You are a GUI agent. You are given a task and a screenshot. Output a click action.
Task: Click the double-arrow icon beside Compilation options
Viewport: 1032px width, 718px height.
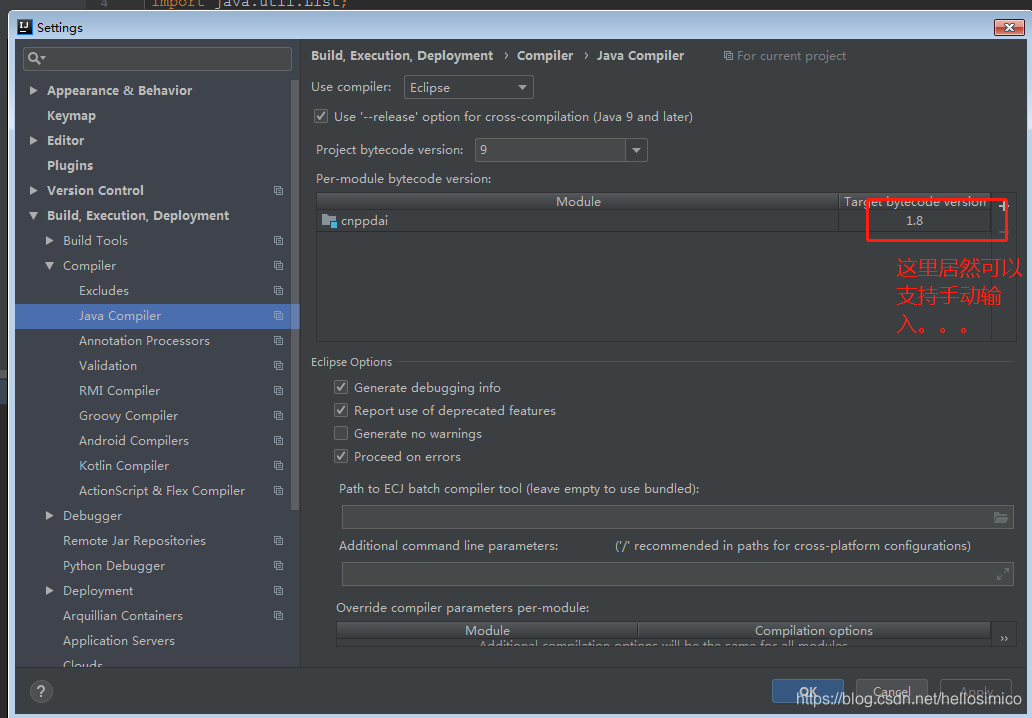pos(1004,638)
